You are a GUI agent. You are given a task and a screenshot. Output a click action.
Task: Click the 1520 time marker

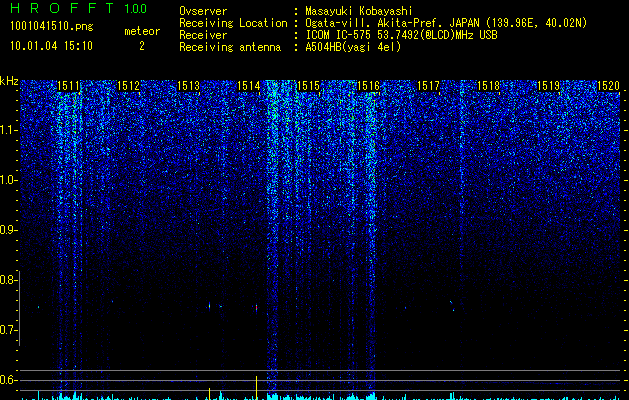coord(608,86)
